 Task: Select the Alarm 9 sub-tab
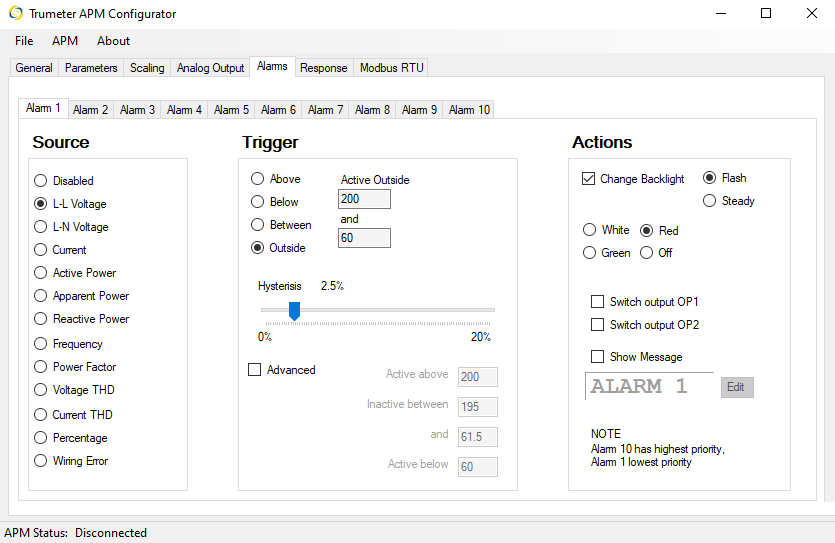tap(419, 110)
